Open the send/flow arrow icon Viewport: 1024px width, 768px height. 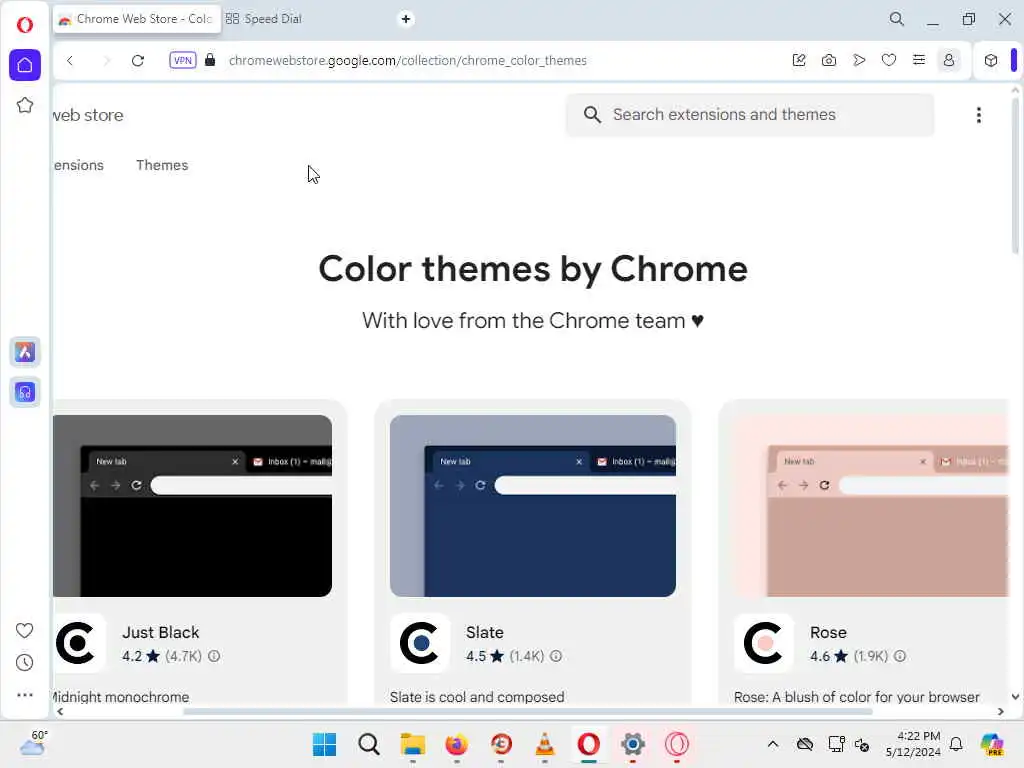click(x=859, y=60)
